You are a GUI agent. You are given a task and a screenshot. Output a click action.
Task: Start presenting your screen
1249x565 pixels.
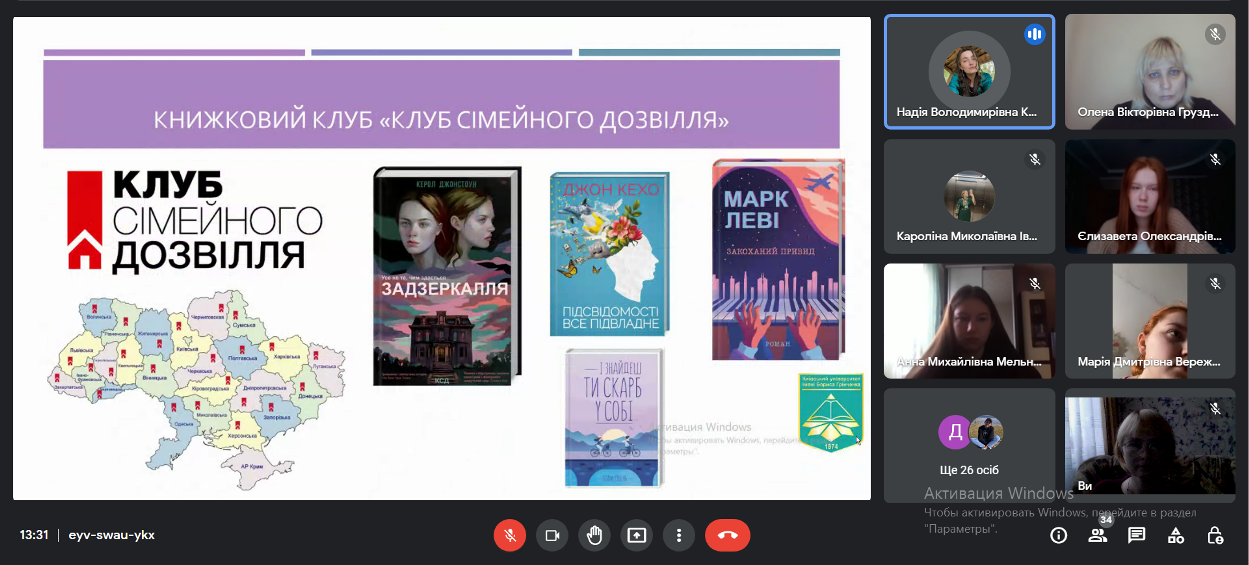pyautogui.click(x=636, y=535)
